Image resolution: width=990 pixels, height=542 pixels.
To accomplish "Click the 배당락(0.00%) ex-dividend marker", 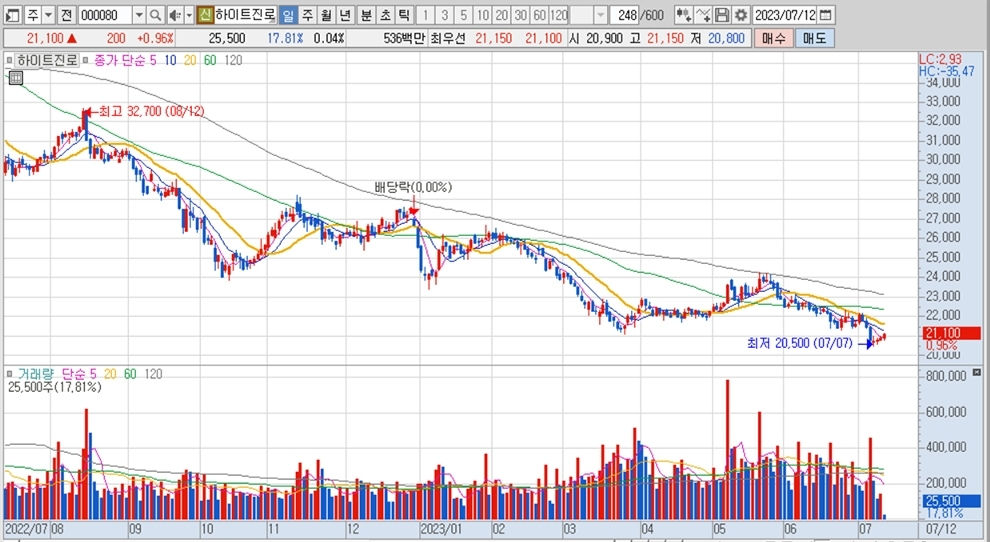I will (x=413, y=187).
